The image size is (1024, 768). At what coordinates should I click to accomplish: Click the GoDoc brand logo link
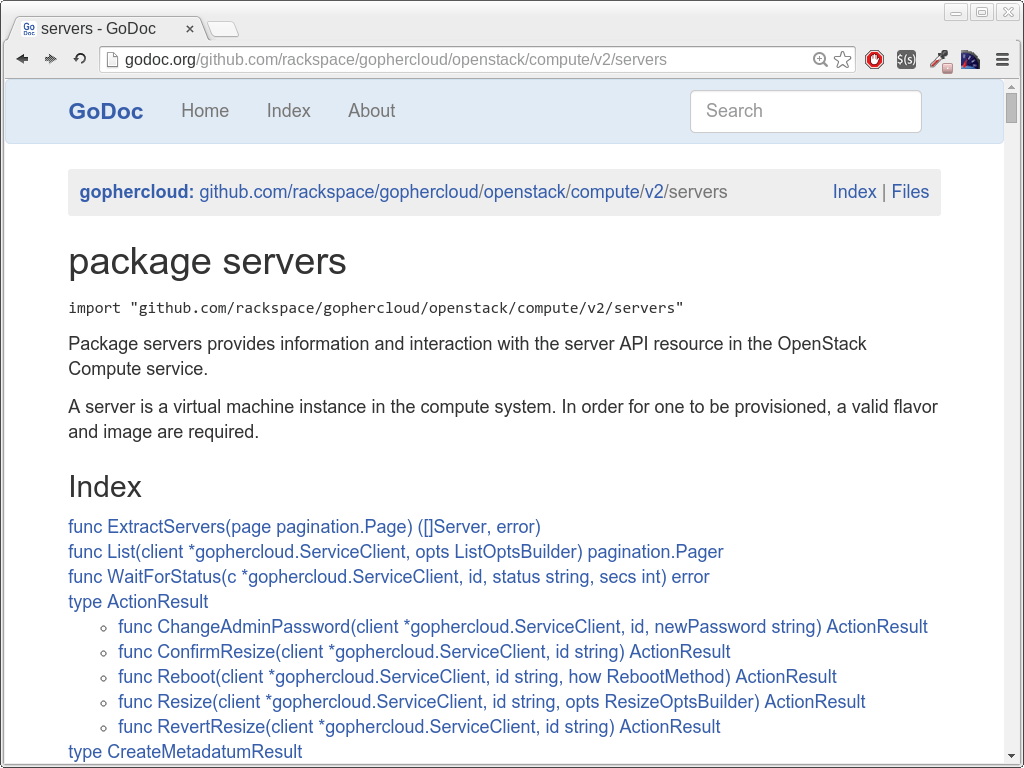point(106,111)
